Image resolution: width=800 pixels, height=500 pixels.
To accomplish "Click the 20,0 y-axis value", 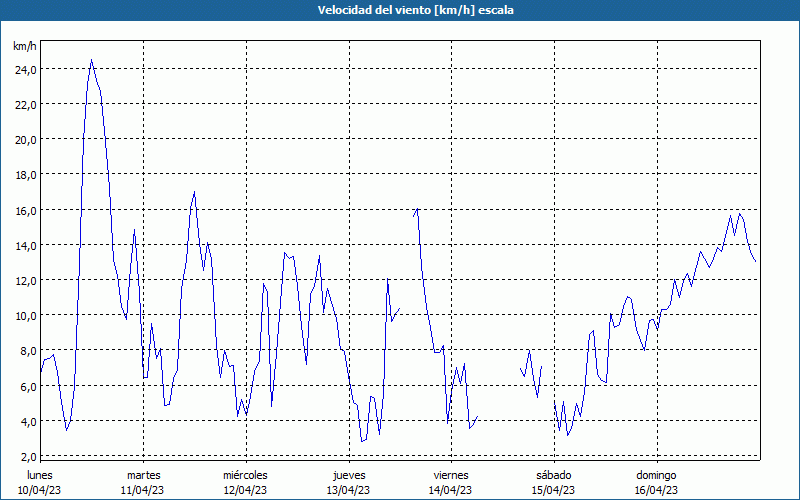I will click(26, 140).
